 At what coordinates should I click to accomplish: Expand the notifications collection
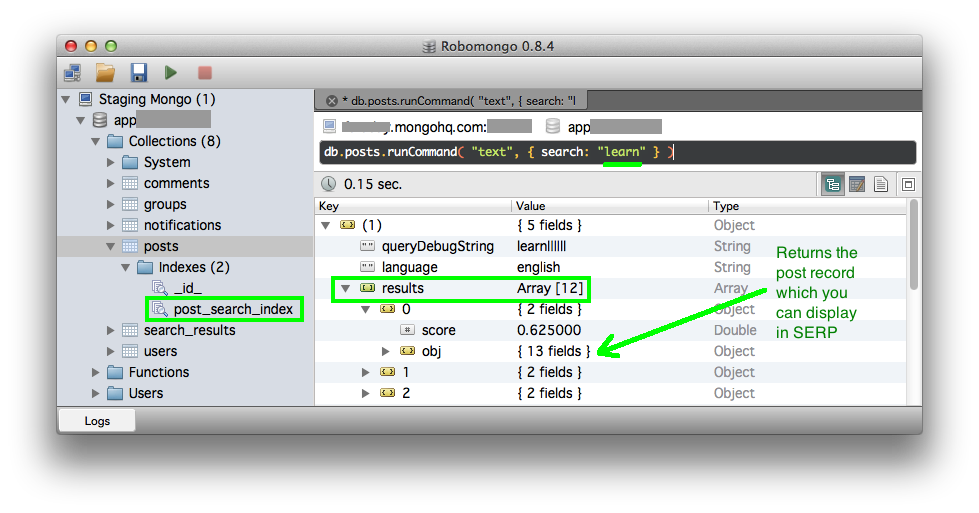pyautogui.click(x=111, y=225)
